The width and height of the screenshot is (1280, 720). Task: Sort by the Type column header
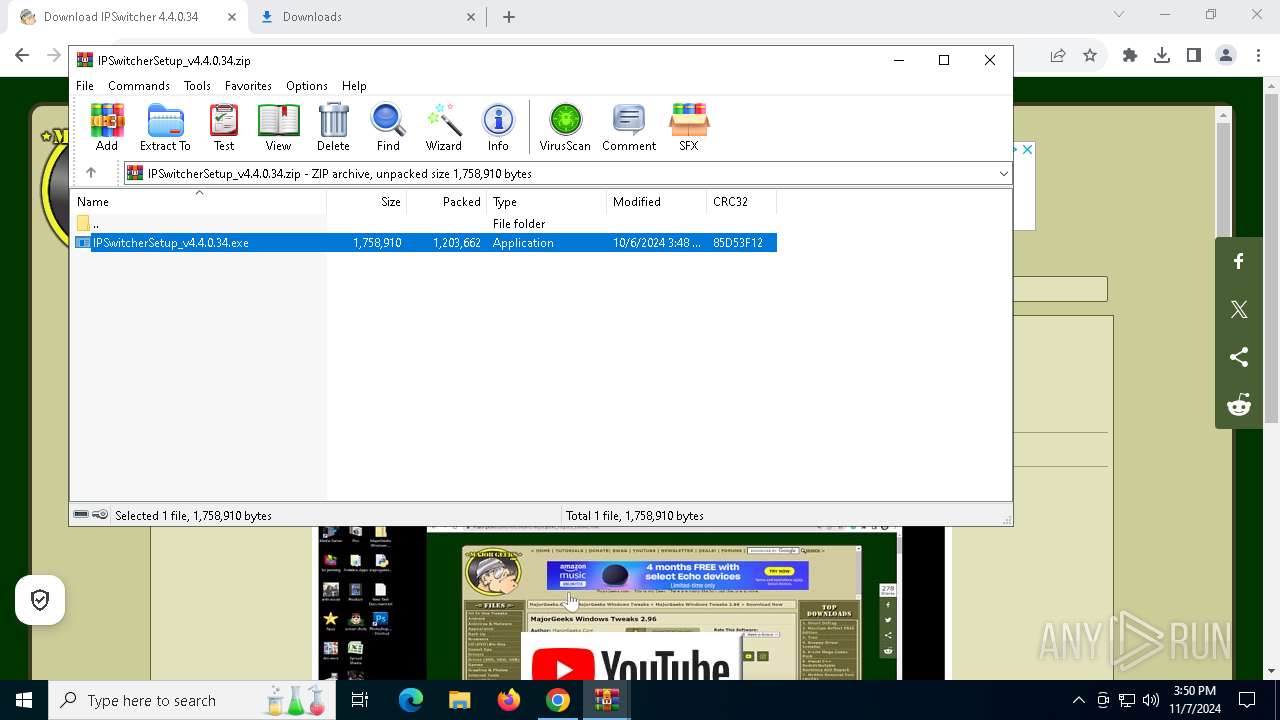point(547,202)
